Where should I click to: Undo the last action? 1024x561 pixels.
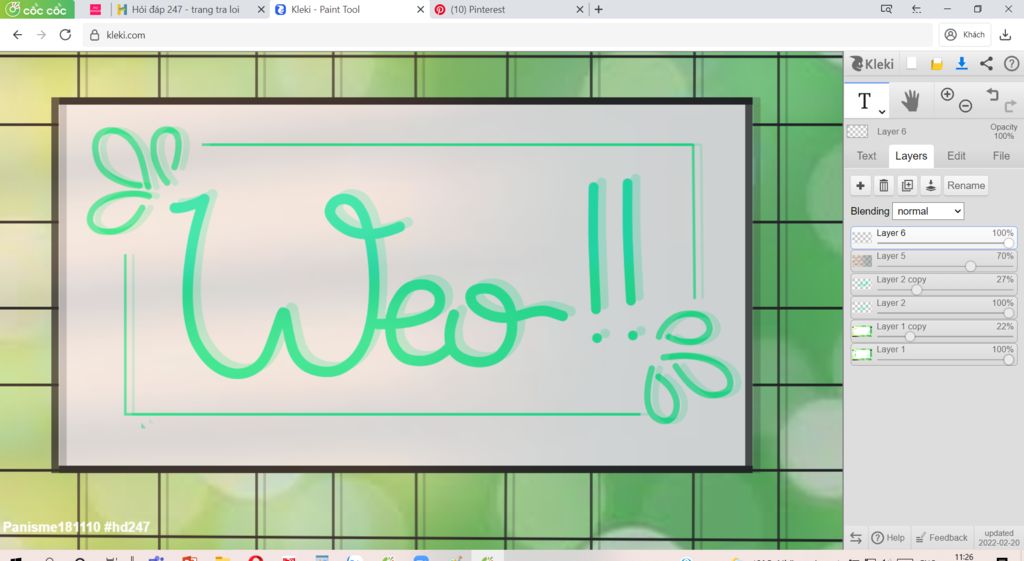tap(993, 95)
